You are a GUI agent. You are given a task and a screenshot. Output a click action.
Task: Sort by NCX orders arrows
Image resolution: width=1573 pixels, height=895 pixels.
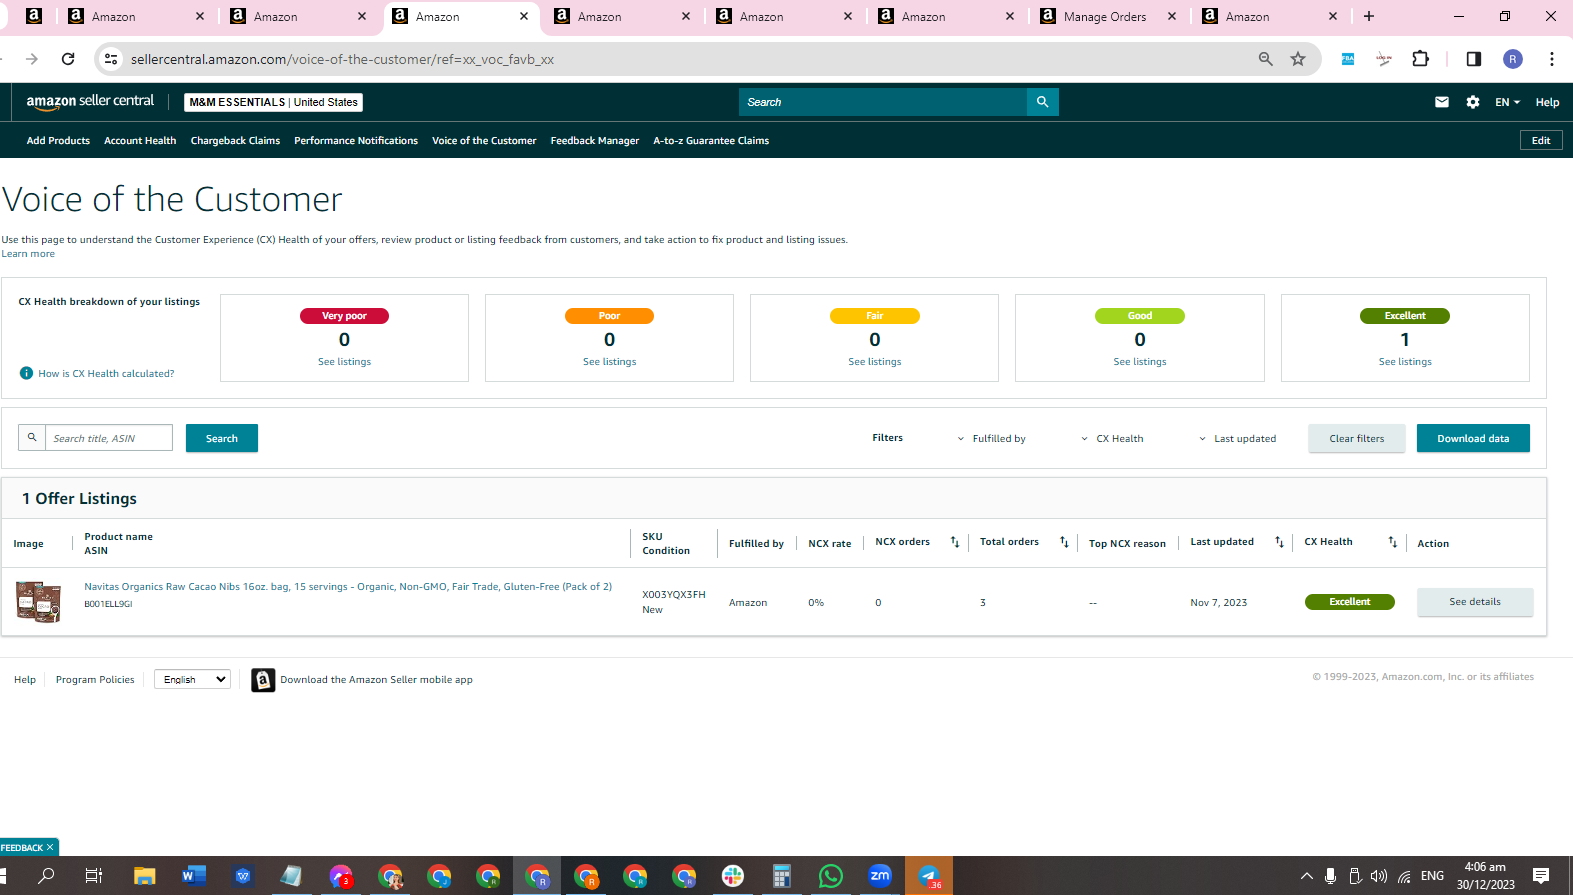(955, 542)
